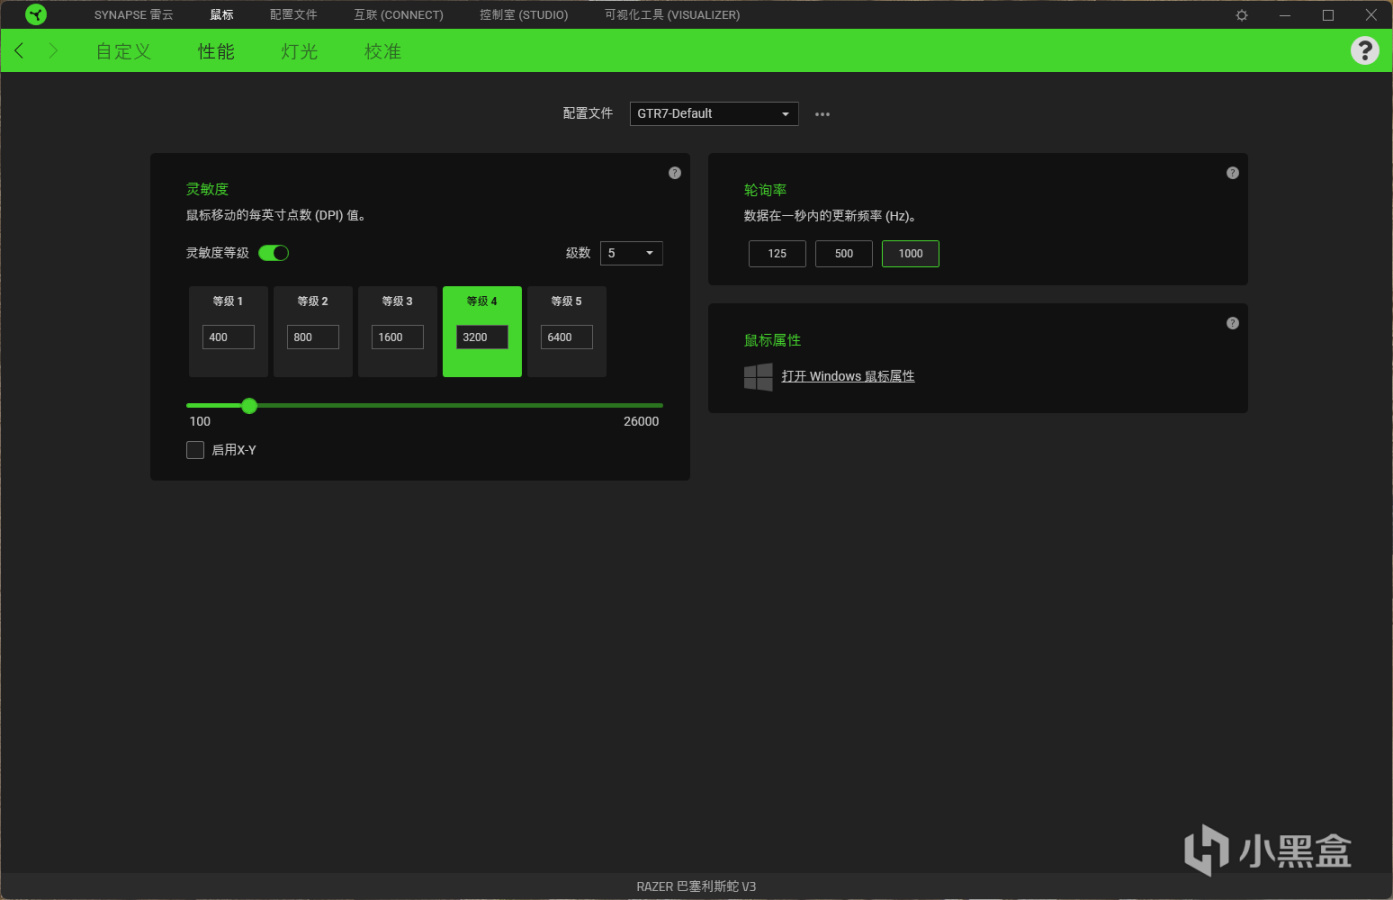Click the 鼠标属性 section heading

coord(772,340)
